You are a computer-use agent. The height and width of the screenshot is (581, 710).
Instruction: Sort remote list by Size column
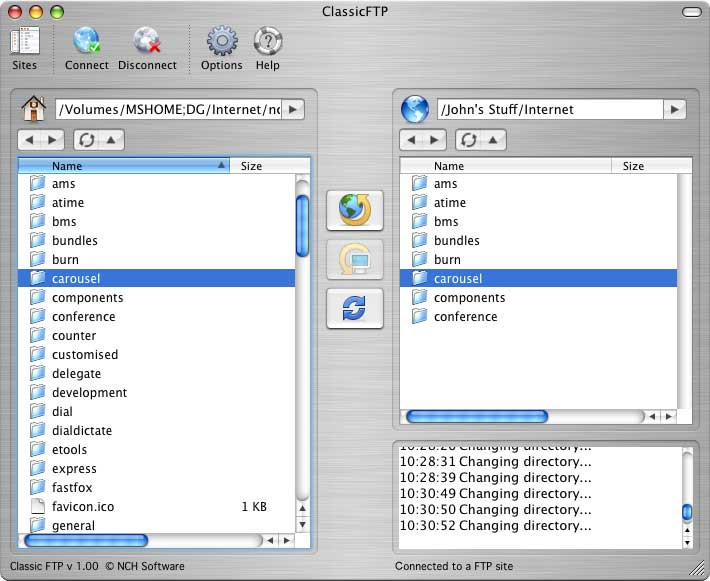652,166
